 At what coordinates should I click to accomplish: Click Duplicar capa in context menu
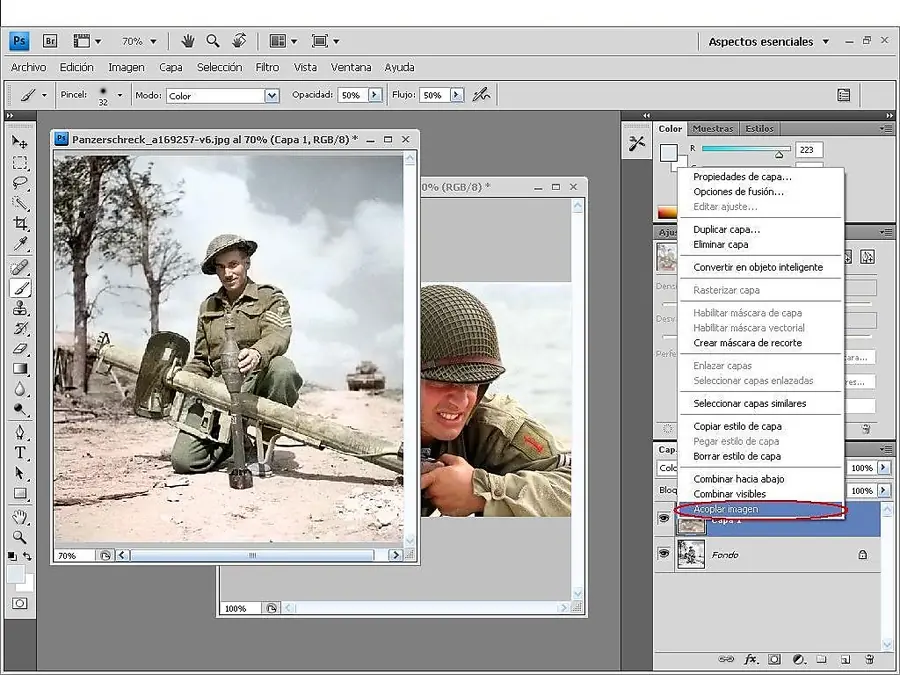726,229
